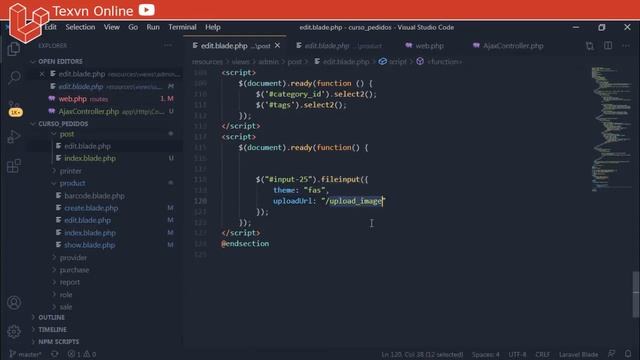Click the open changes compare icon
640x360 pixels.
coord(590,46)
